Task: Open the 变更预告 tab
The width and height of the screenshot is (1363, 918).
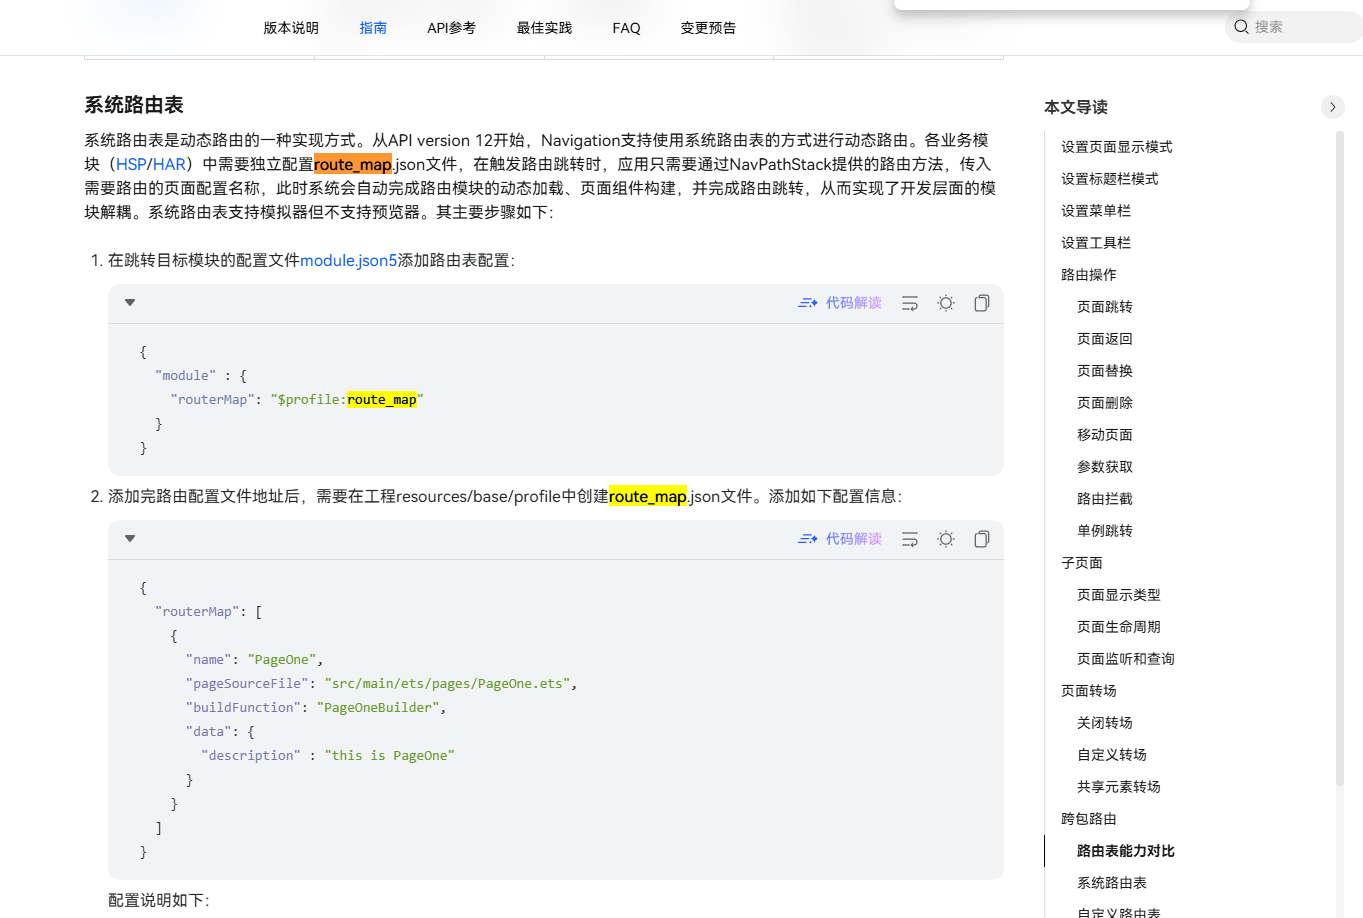Action: click(x=708, y=28)
